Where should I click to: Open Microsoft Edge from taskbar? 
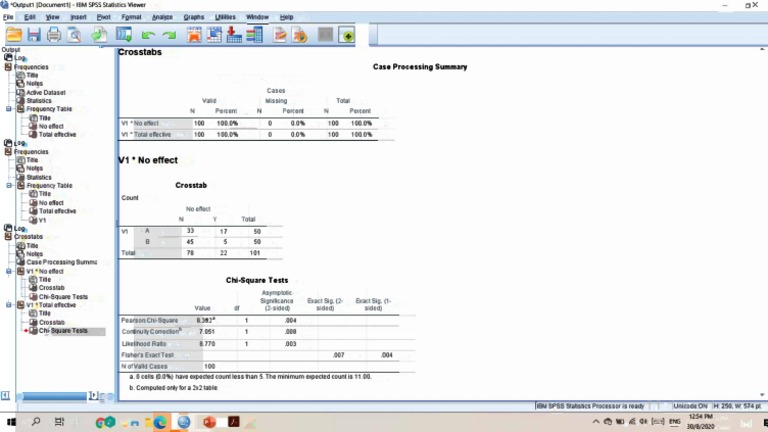160,422
